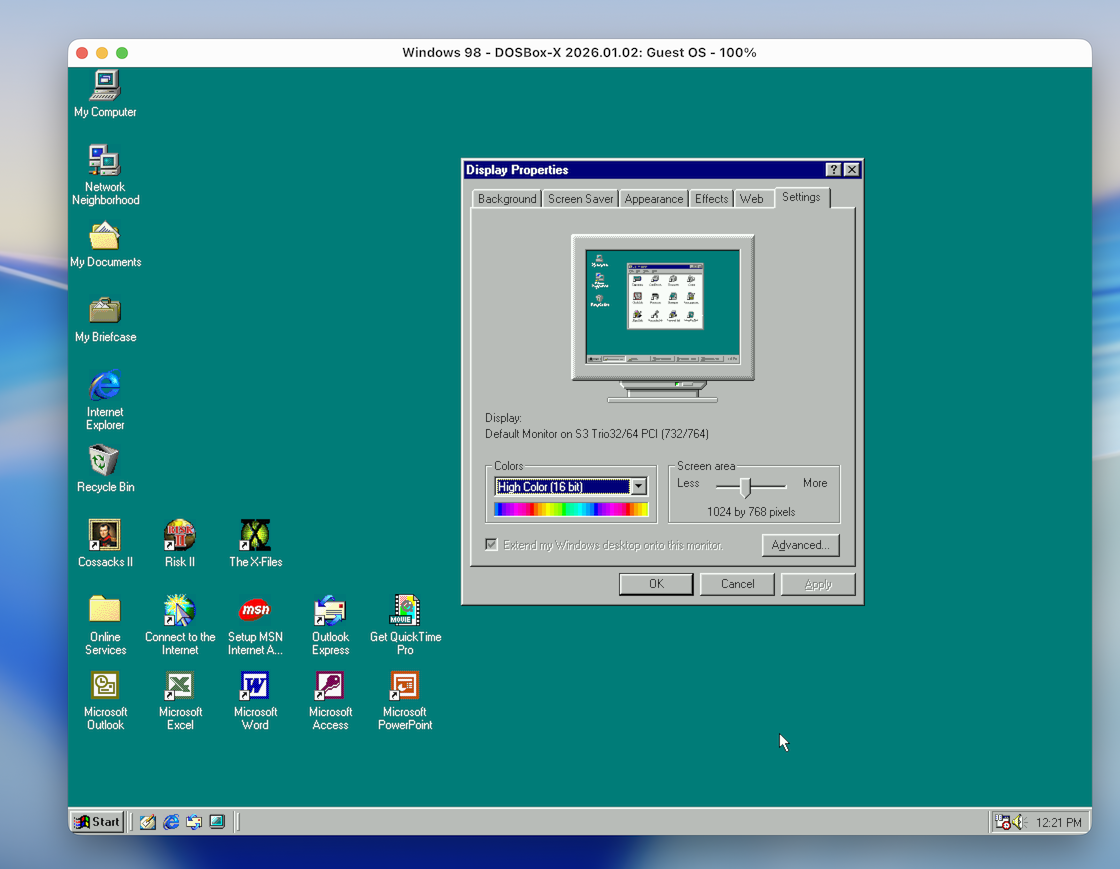Screen dimensions: 1120x869
Task: Close the Display Properties dialog
Action: tap(851, 169)
